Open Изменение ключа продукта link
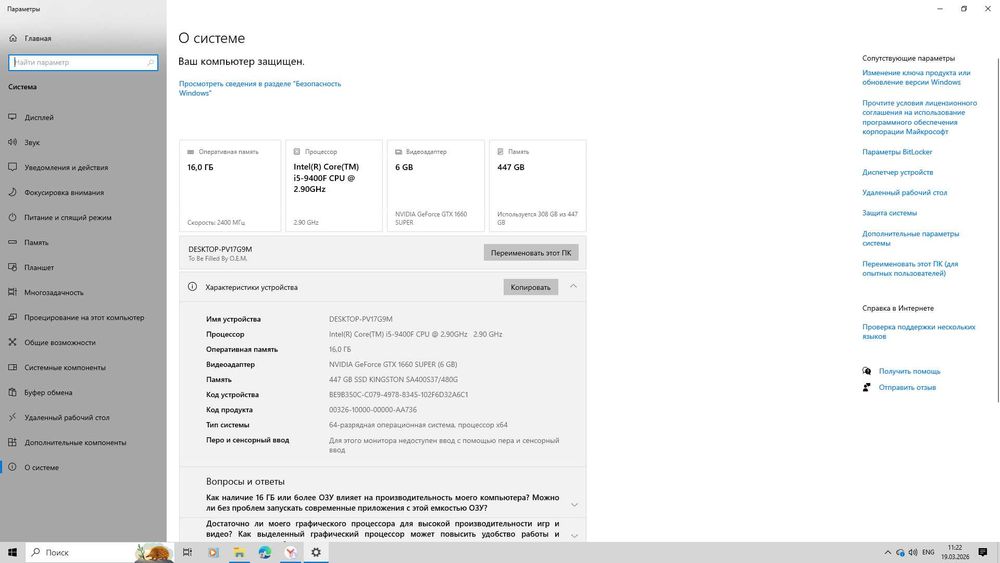 pyautogui.click(x=916, y=77)
